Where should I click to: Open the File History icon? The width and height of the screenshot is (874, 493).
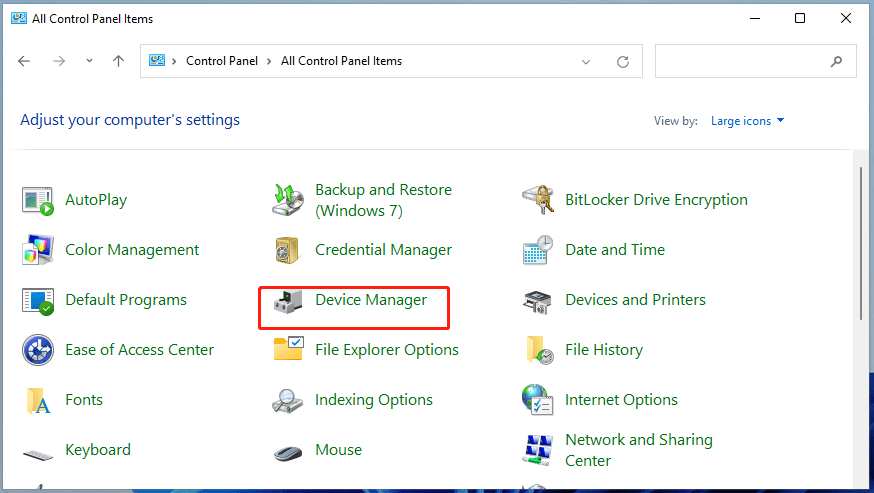tap(538, 350)
